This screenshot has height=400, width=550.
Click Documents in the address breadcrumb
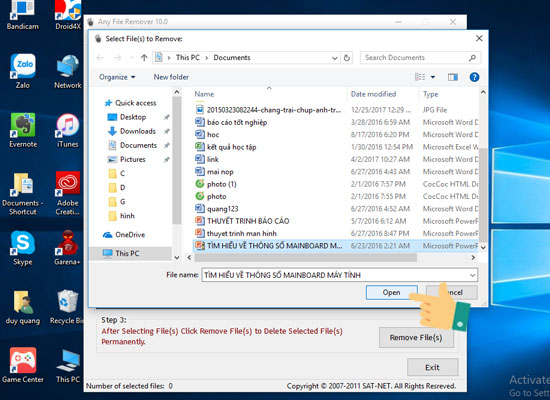coord(232,58)
